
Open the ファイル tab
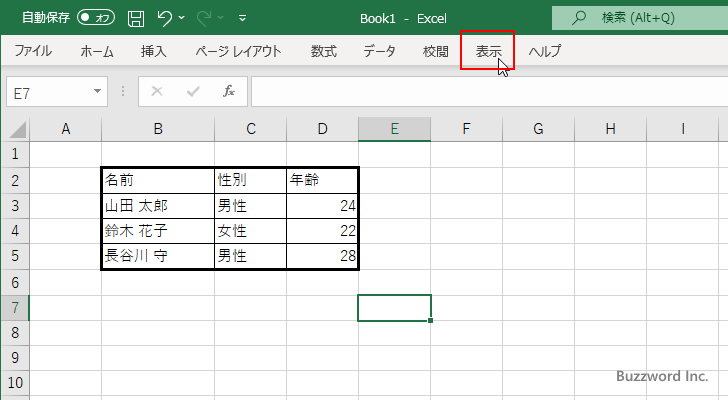(x=33, y=51)
